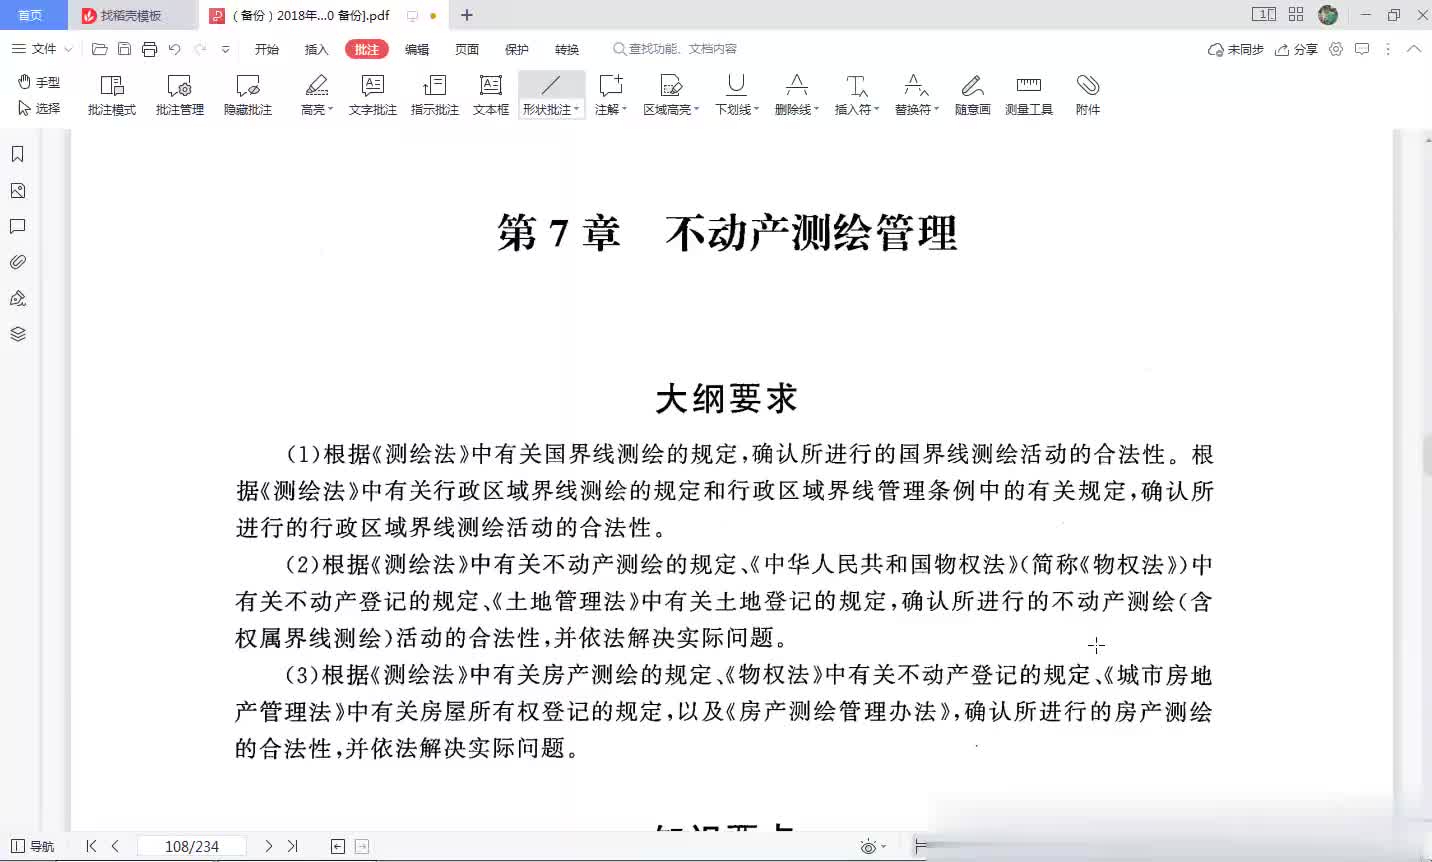This screenshot has height=862, width=1432.
Task: Open the 文件 file menu dropdown
Action: 43,49
